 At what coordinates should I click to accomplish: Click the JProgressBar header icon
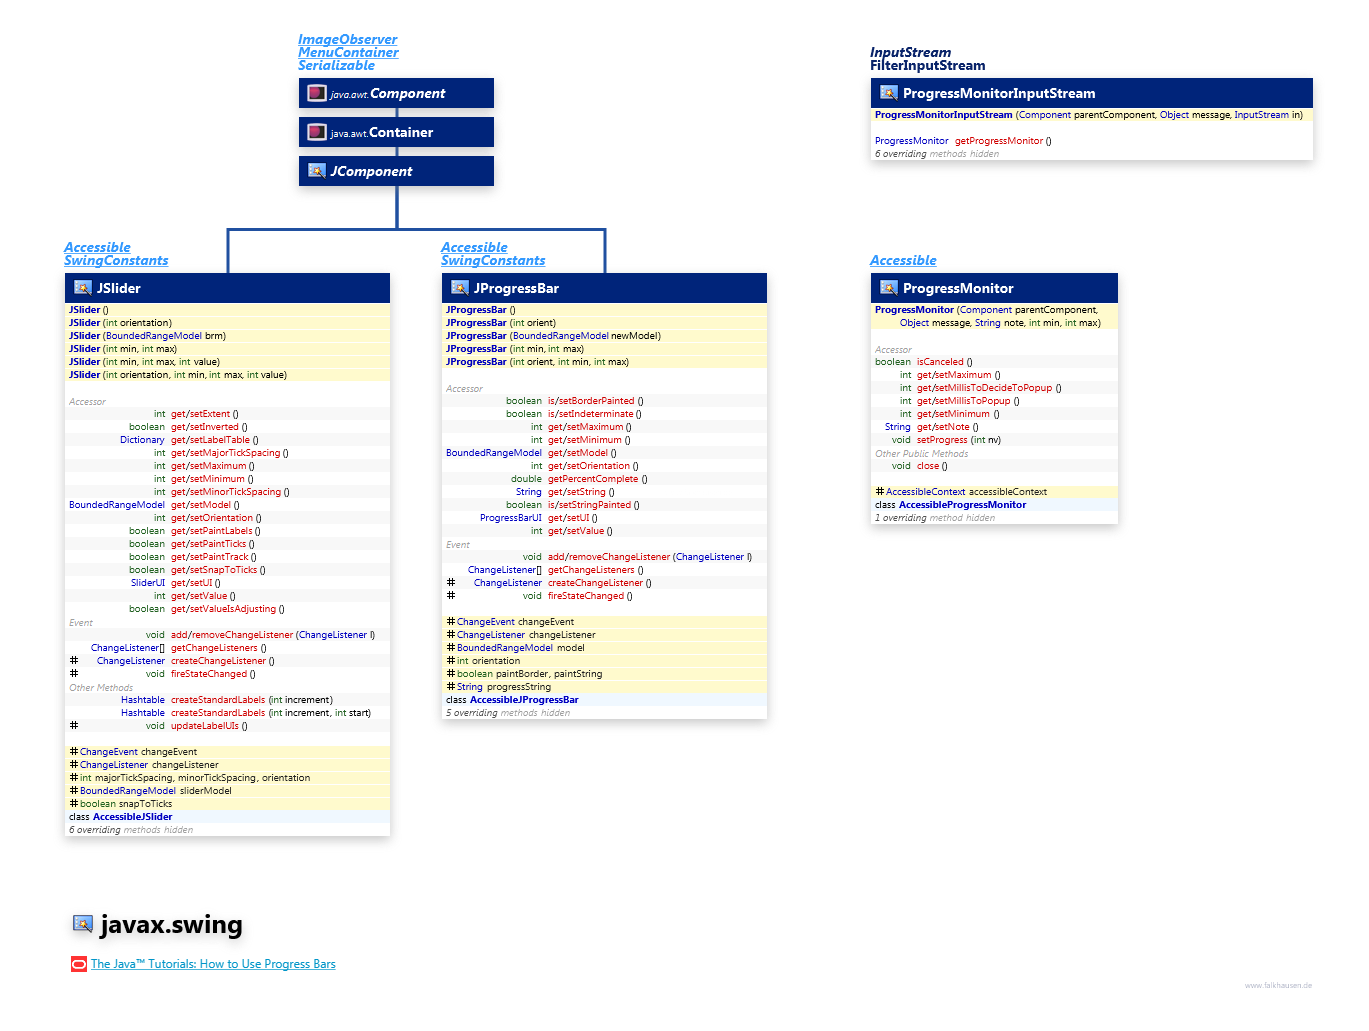460,288
